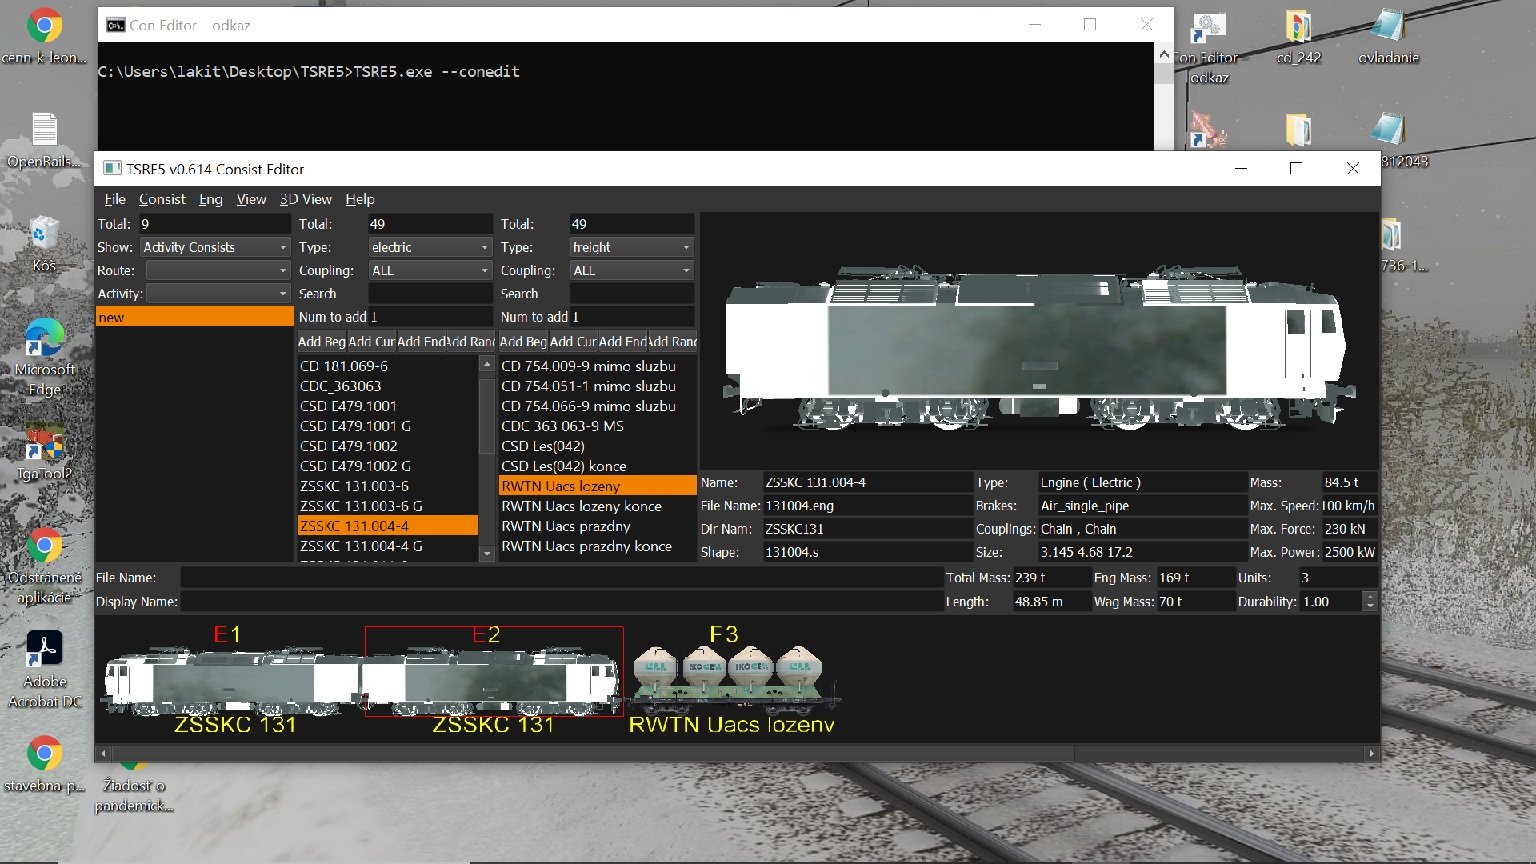The height and width of the screenshot is (864, 1536).
Task: Open Microsoft Edge desktop shortcut
Action: [44, 340]
